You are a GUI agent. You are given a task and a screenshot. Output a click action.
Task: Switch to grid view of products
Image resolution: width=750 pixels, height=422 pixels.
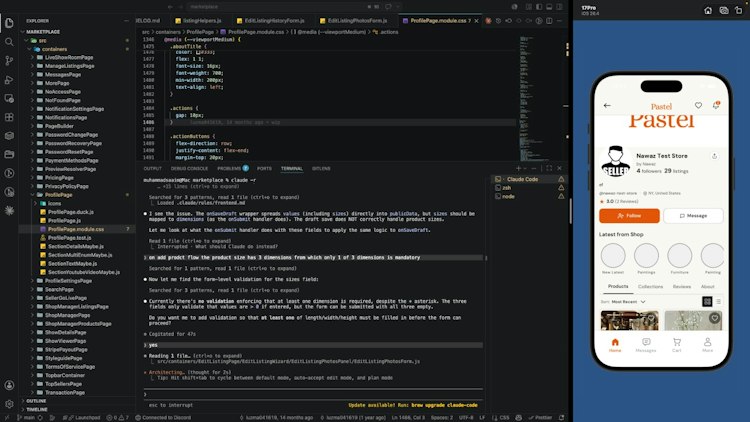point(707,301)
